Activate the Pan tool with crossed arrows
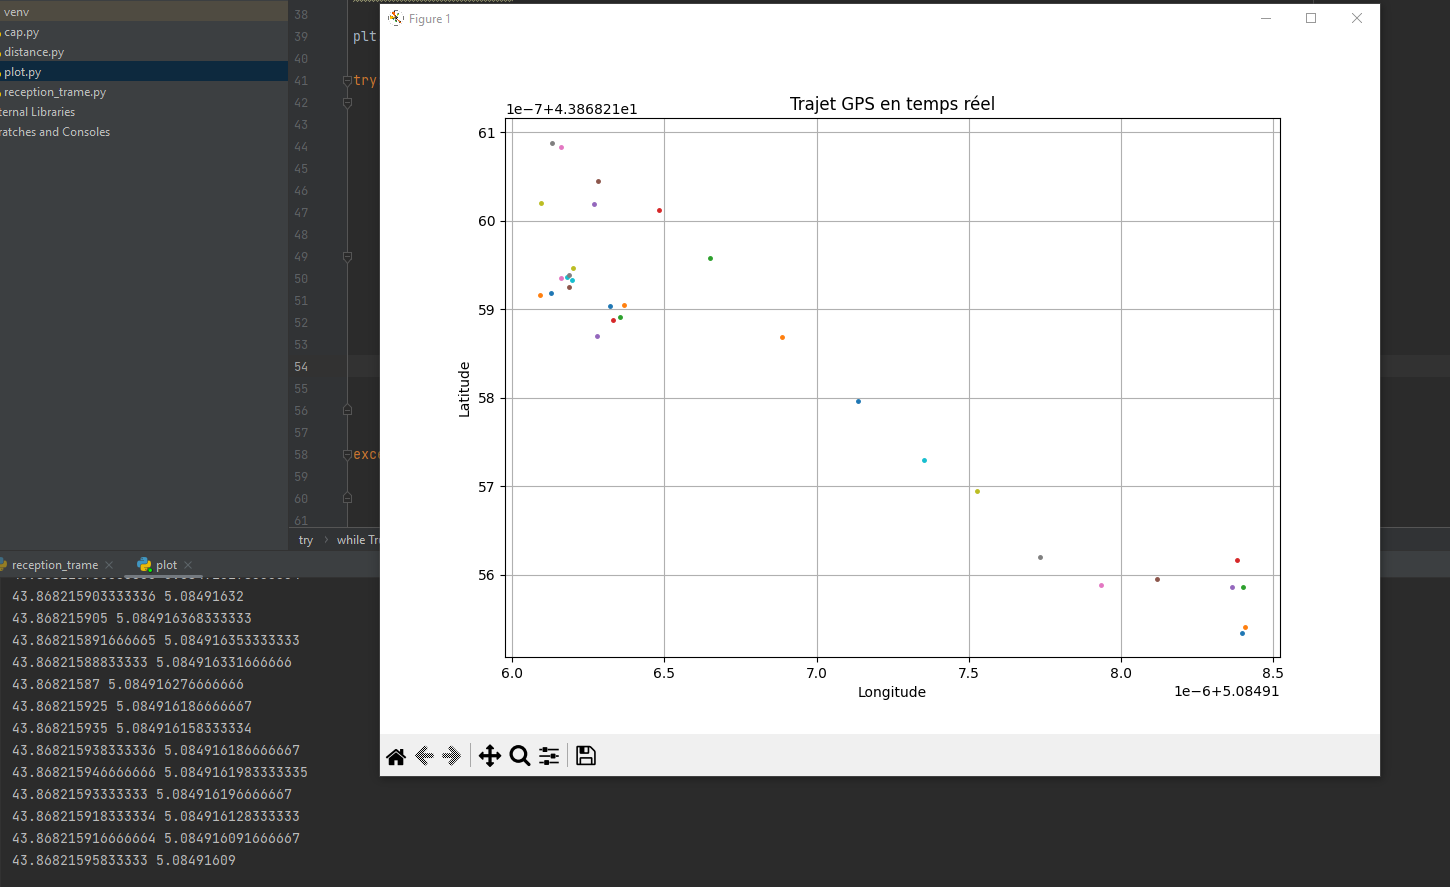Viewport: 1450px width, 887px height. pyautogui.click(x=489, y=756)
